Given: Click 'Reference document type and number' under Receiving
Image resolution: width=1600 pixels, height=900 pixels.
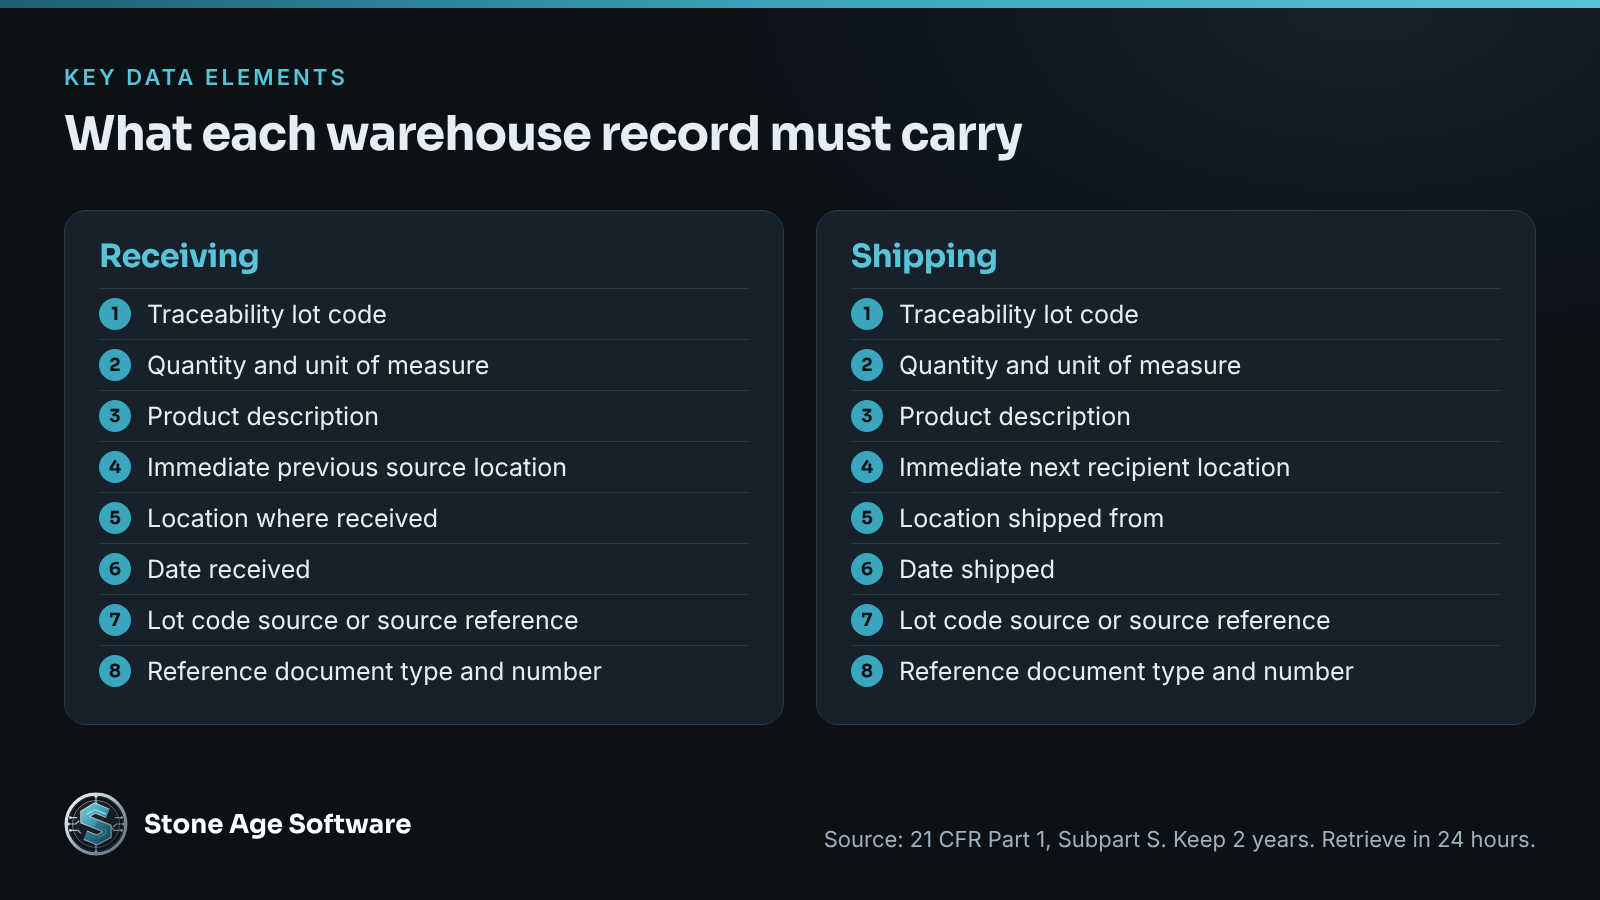Looking at the screenshot, I should (374, 671).
